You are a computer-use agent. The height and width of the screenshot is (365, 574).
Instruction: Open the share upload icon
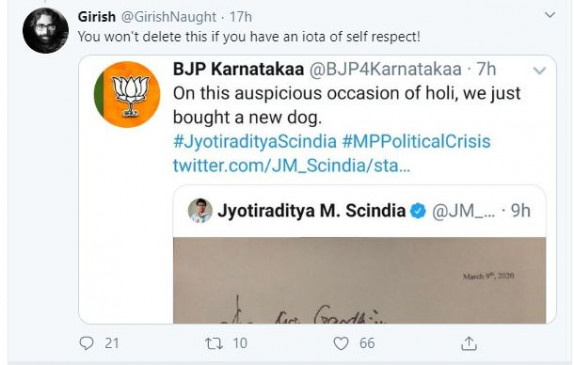[x=469, y=343]
